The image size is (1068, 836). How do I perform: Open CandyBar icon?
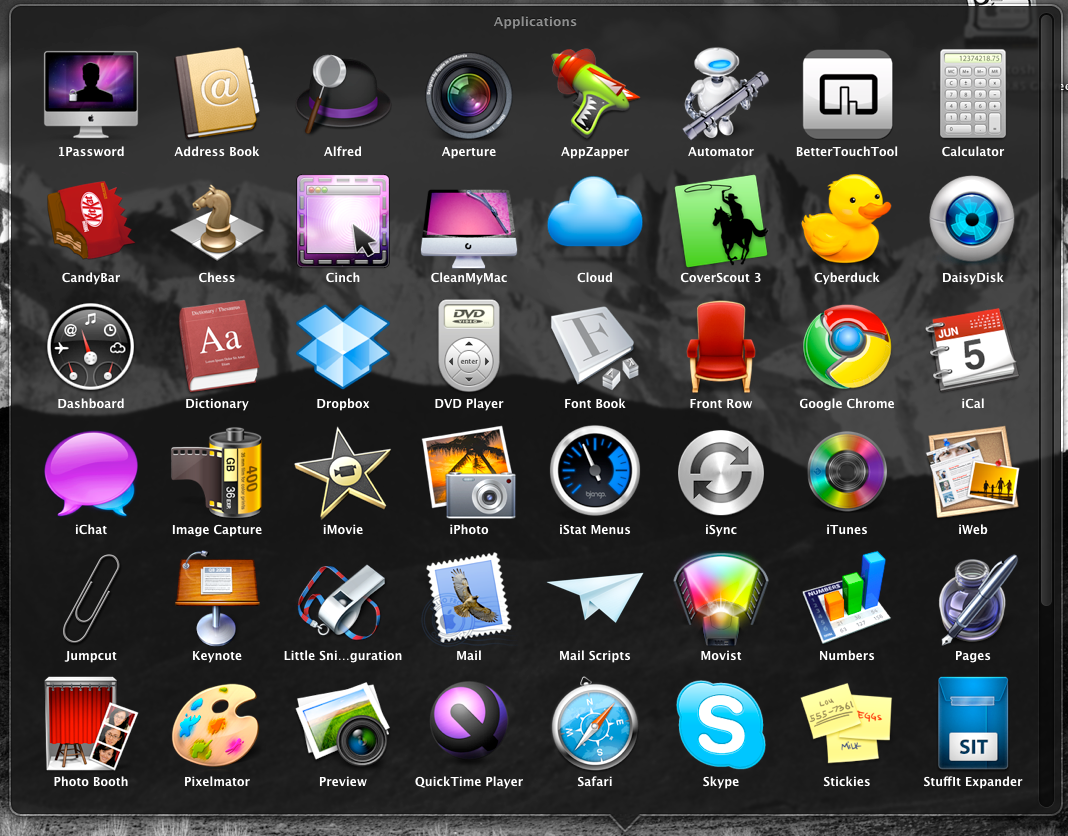pyautogui.click(x=89, y=221)
